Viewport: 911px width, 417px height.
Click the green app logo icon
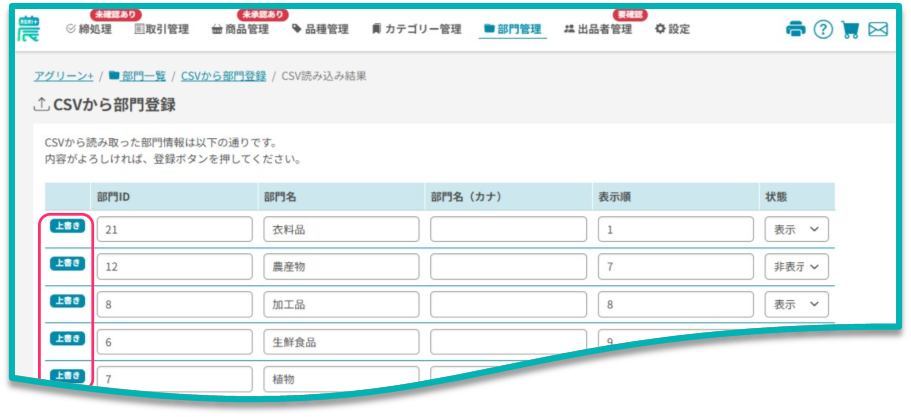point(29,27)
